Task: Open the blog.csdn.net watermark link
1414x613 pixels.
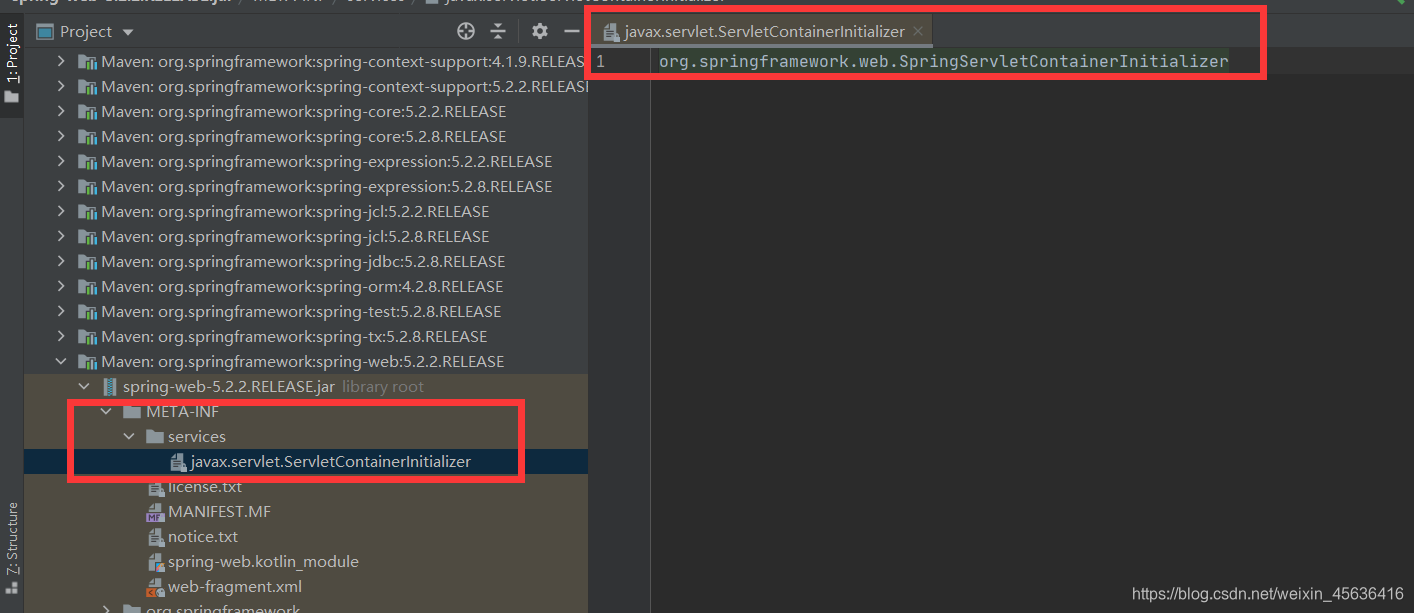Action: [x=1267, y=593]
